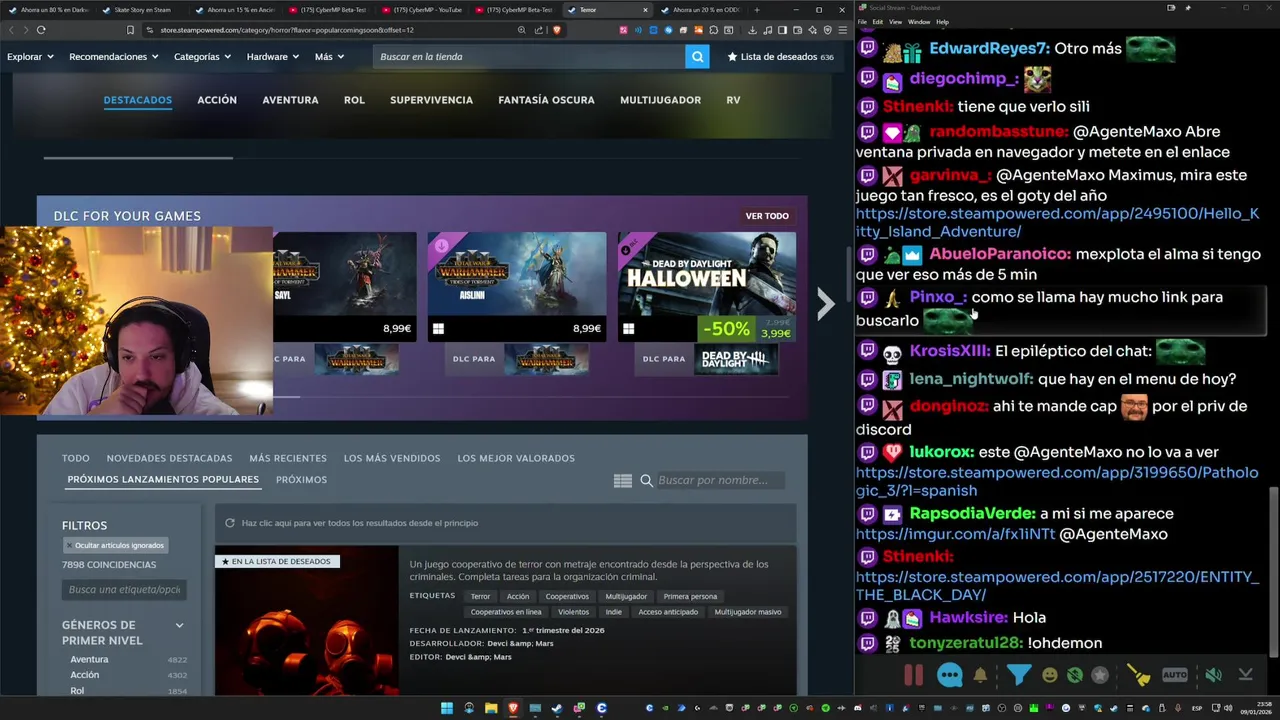Open the Pathologic 3 Steam link in chat
1280x720 pixels.
[1057, 481]
